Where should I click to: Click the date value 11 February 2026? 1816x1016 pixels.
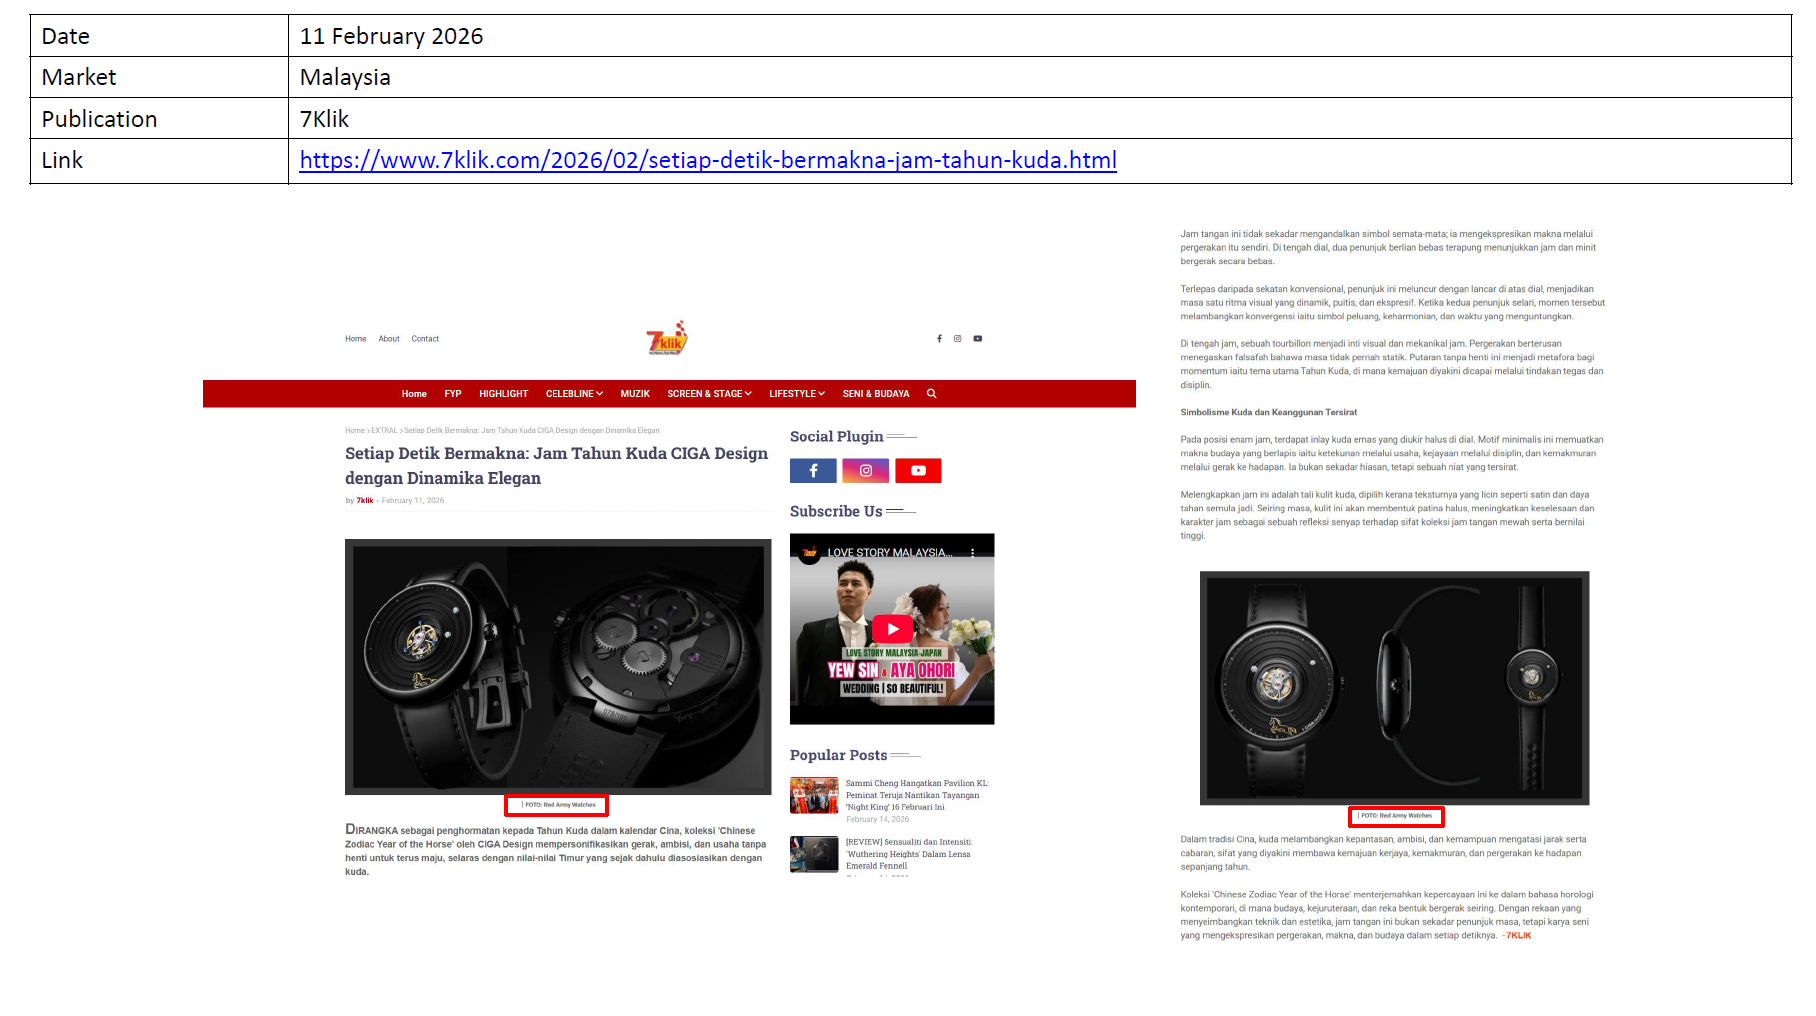[x=391, y=36]
